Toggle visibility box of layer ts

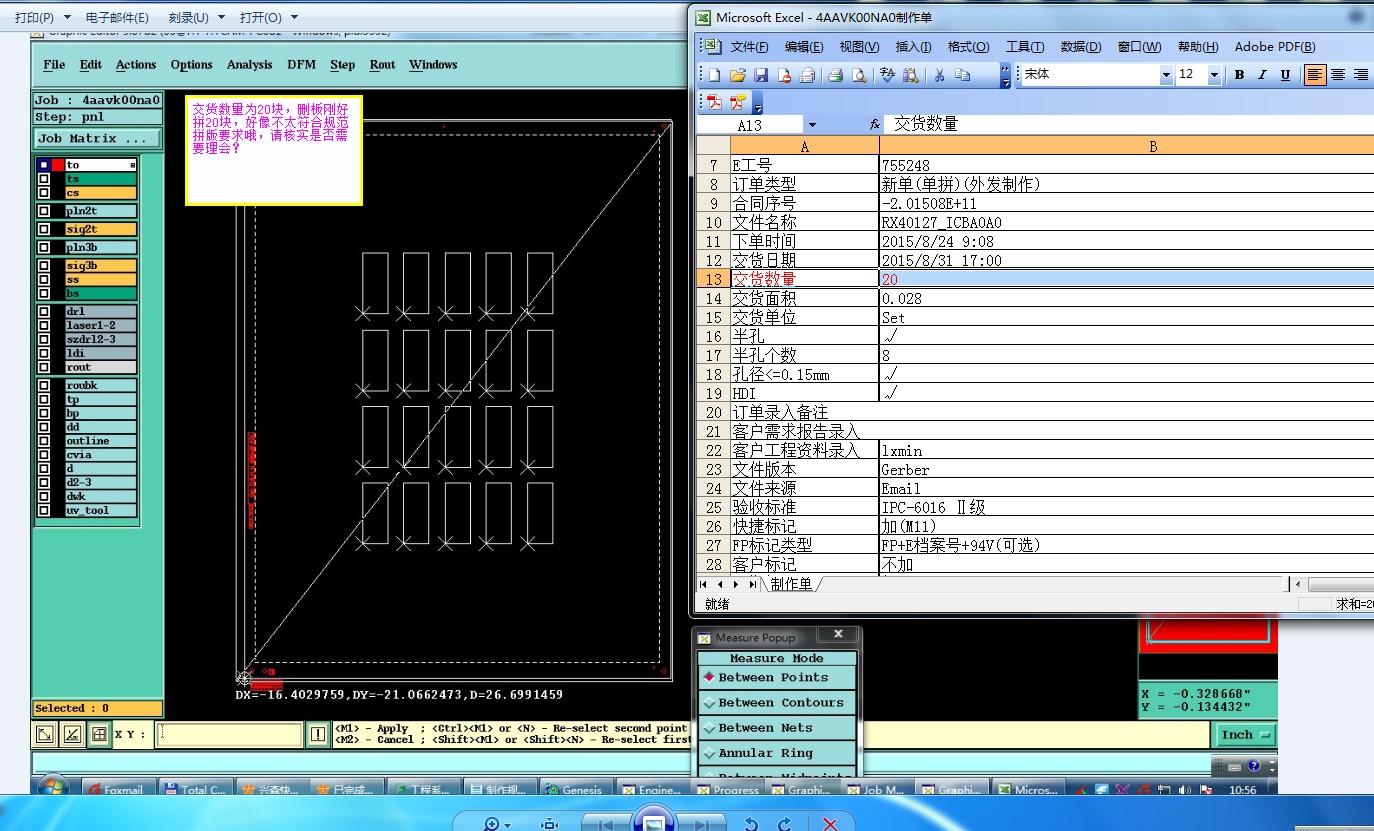(x=44, y=179)
